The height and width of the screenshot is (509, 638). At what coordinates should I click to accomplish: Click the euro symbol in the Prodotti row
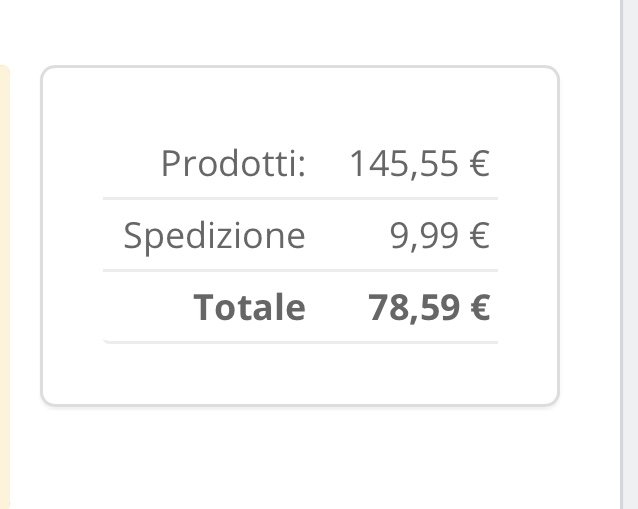pos(479,164)
